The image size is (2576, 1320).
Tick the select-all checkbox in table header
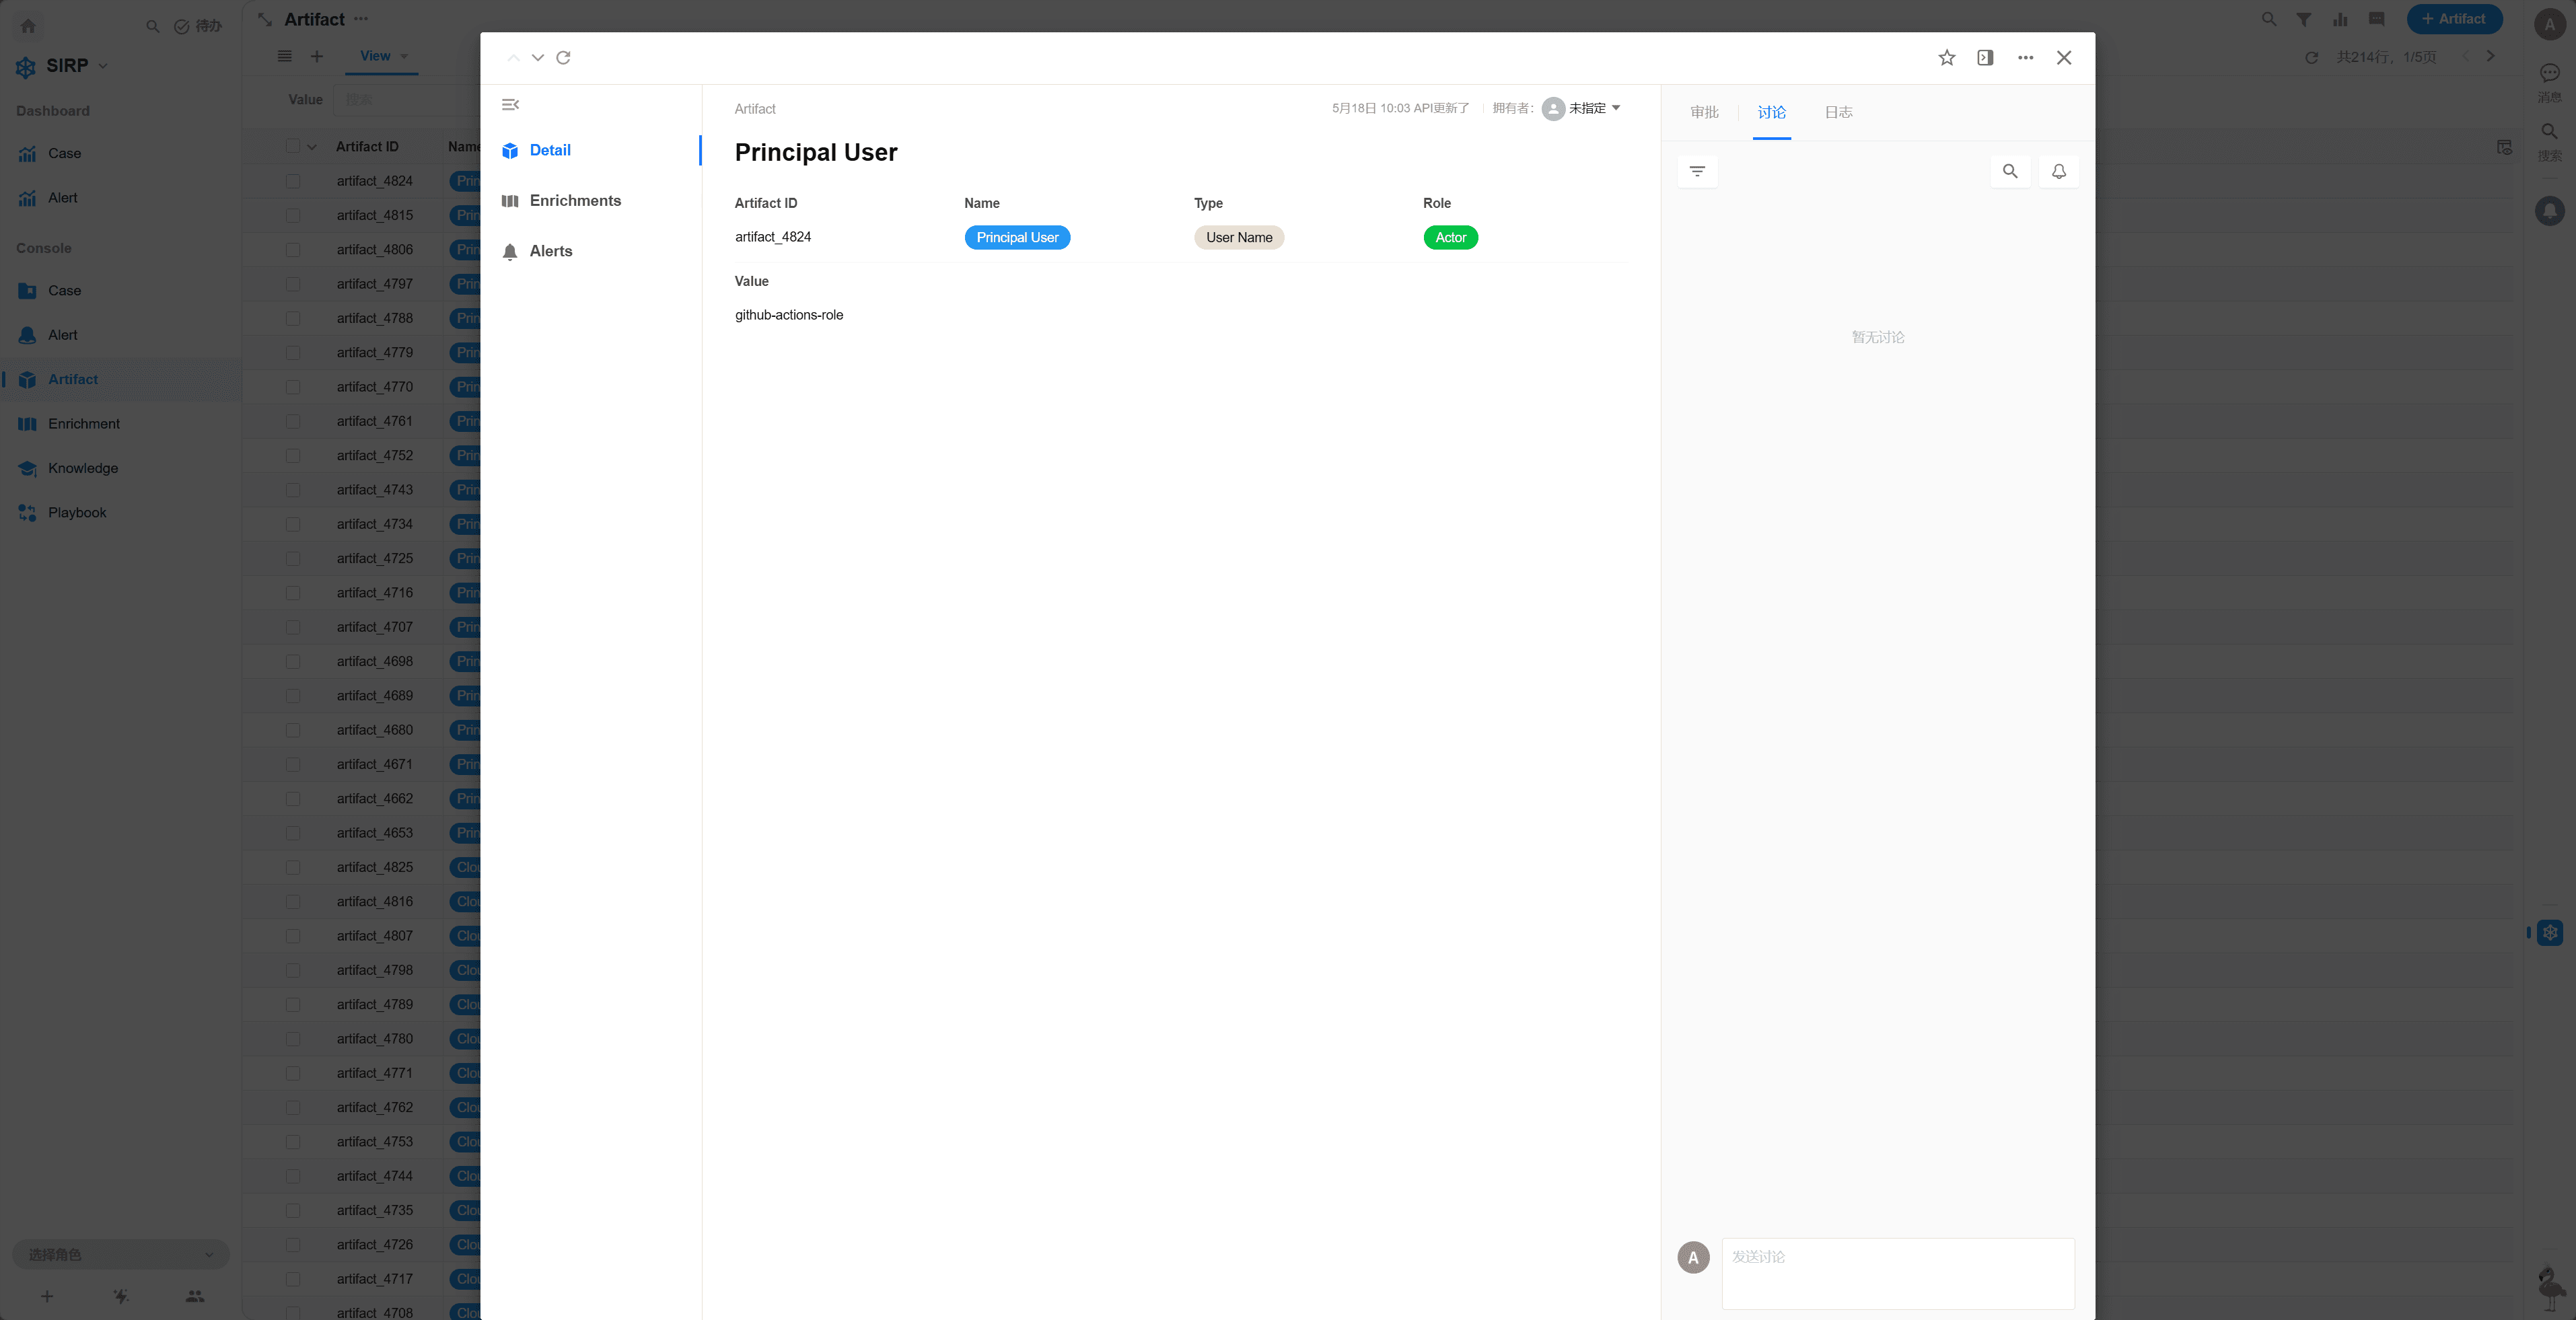[x=293, y=146]
